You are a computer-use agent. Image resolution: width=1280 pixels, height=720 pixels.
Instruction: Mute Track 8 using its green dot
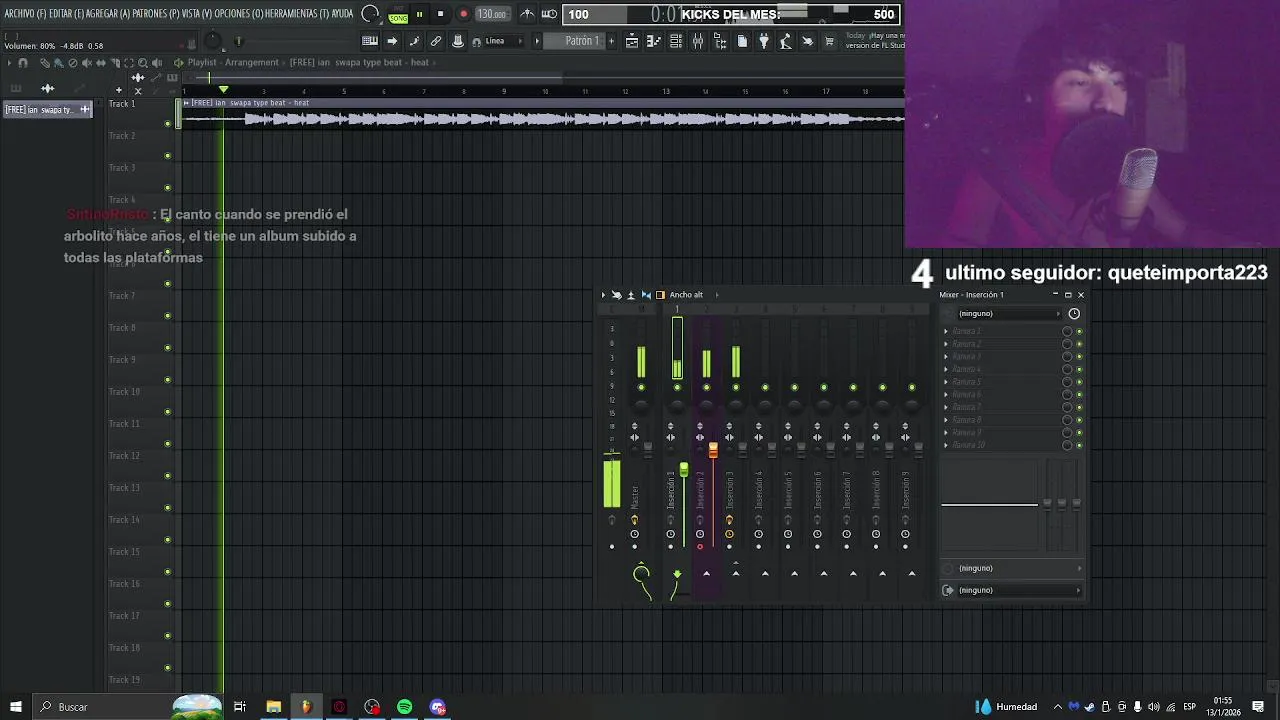click(168, 348)
